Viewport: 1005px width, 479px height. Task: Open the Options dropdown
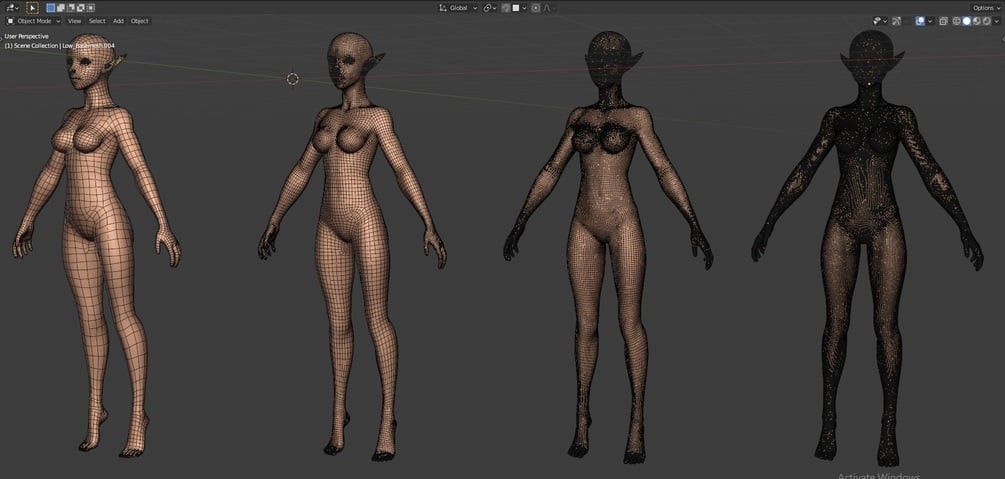[x=986, y=8]
